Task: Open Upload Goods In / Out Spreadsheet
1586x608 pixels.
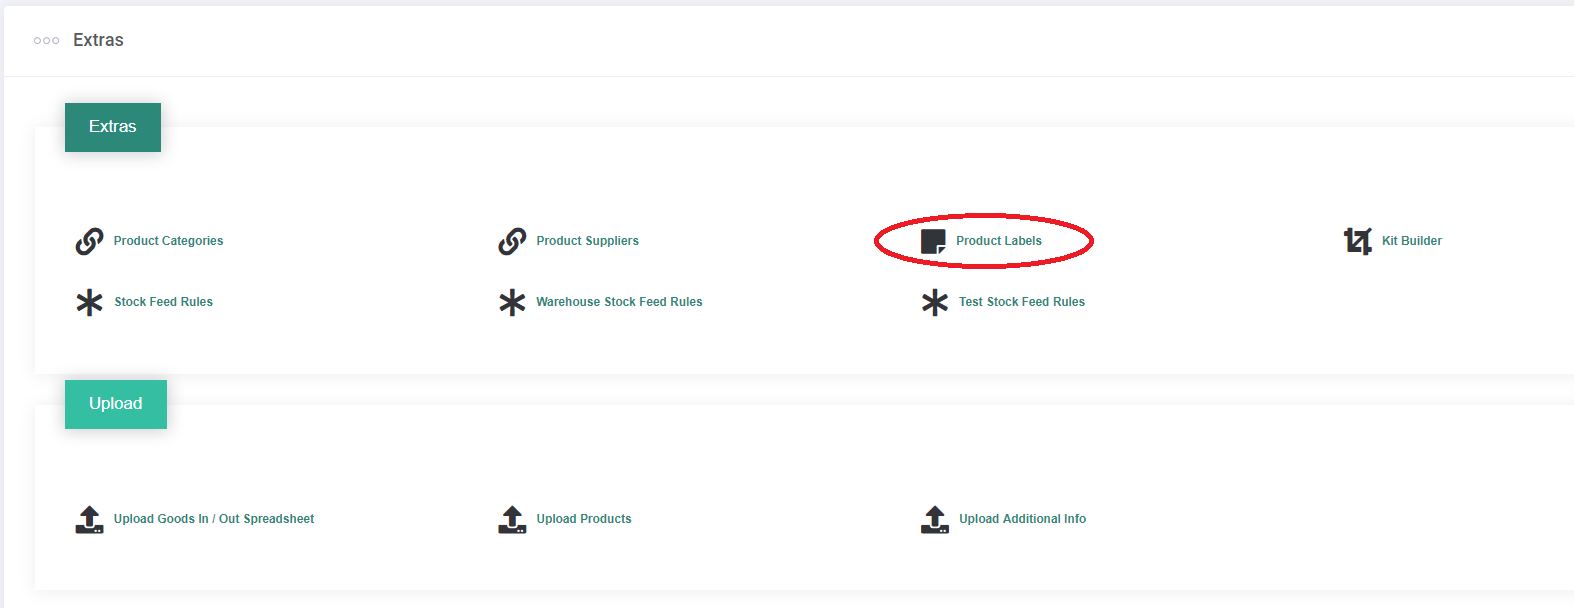Action: tap(214, 519)
